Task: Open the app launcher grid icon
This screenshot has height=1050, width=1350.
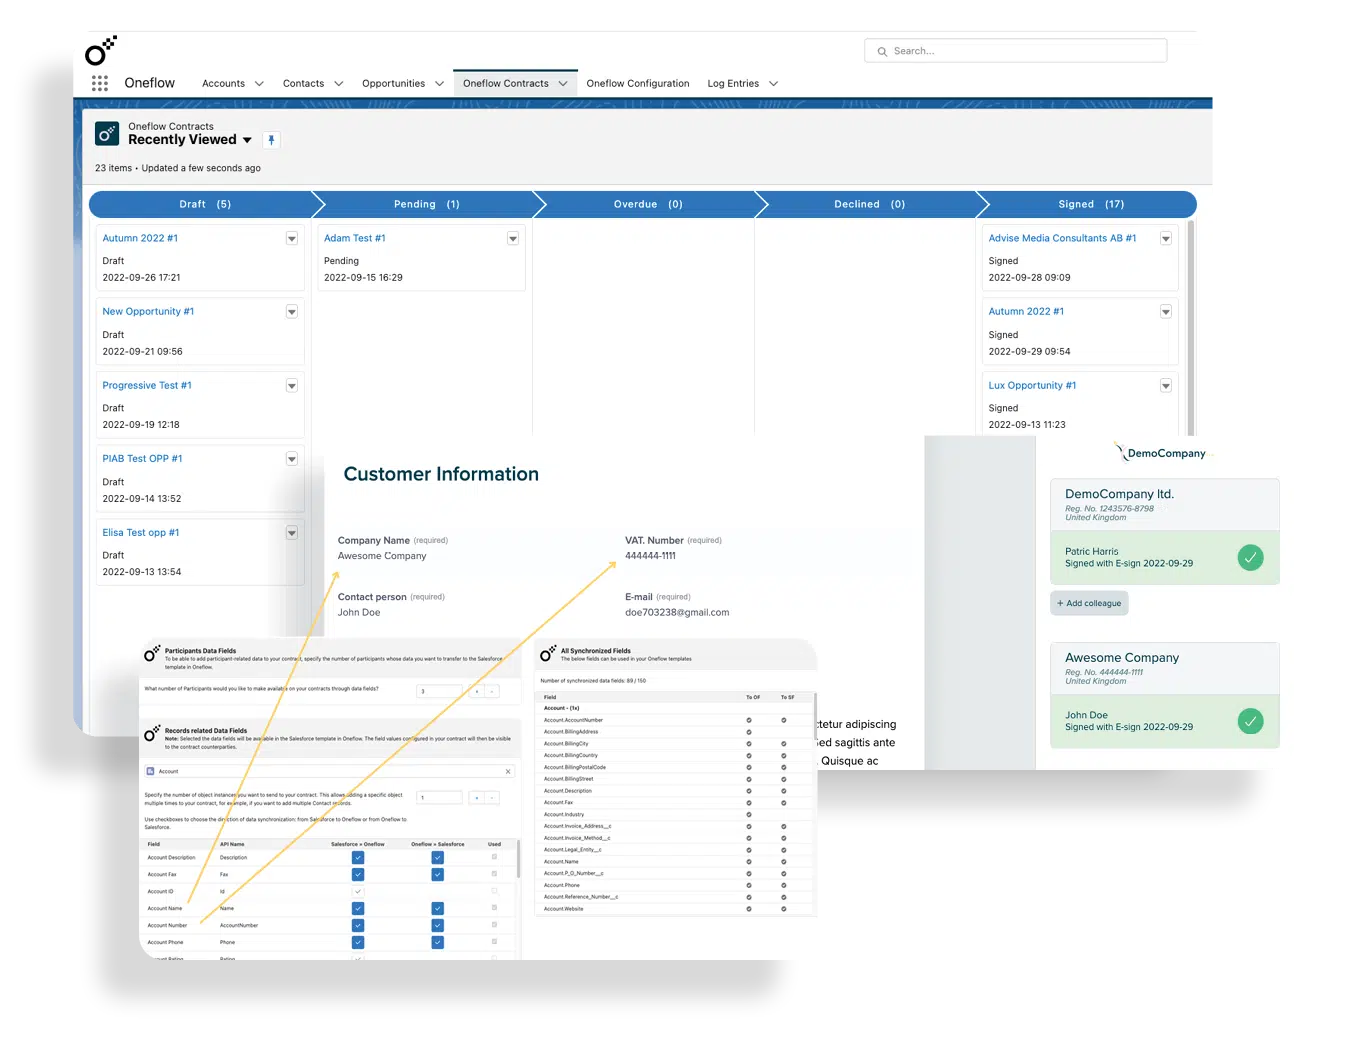Action: (x=100, y=84)
